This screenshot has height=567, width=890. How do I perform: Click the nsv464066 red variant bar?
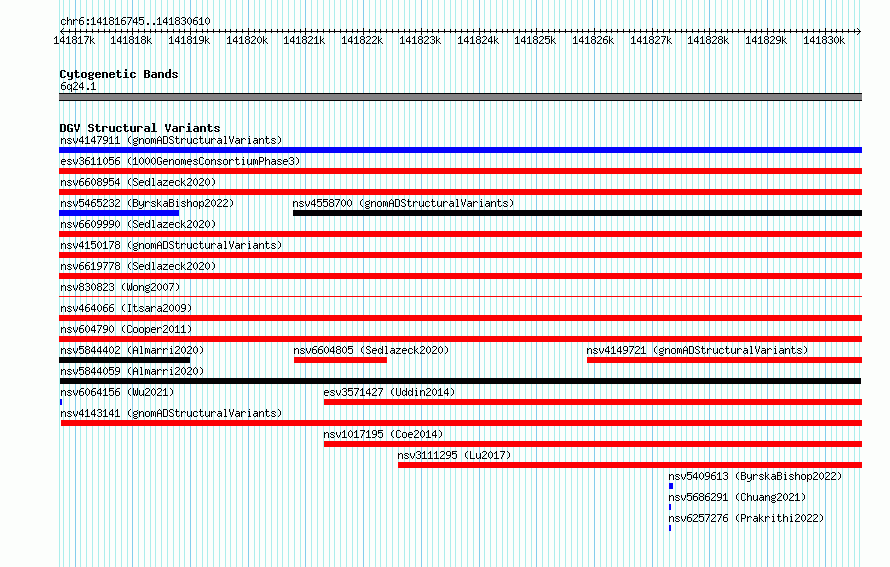tap(460, 318)
